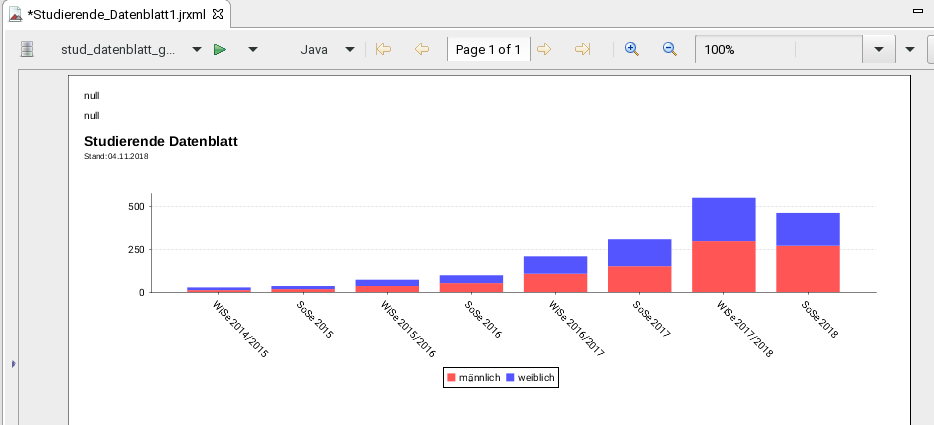Click the blue weiblich legend swatch
Screen dimensions: 934x425
pos(510,378)
